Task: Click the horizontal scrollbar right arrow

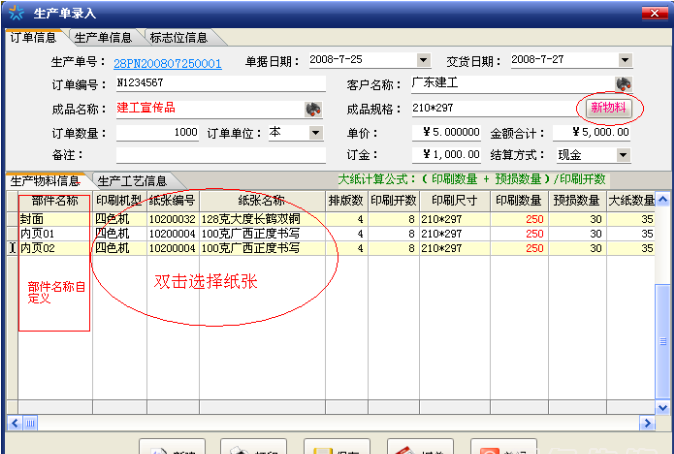Action: click(647, 423)
